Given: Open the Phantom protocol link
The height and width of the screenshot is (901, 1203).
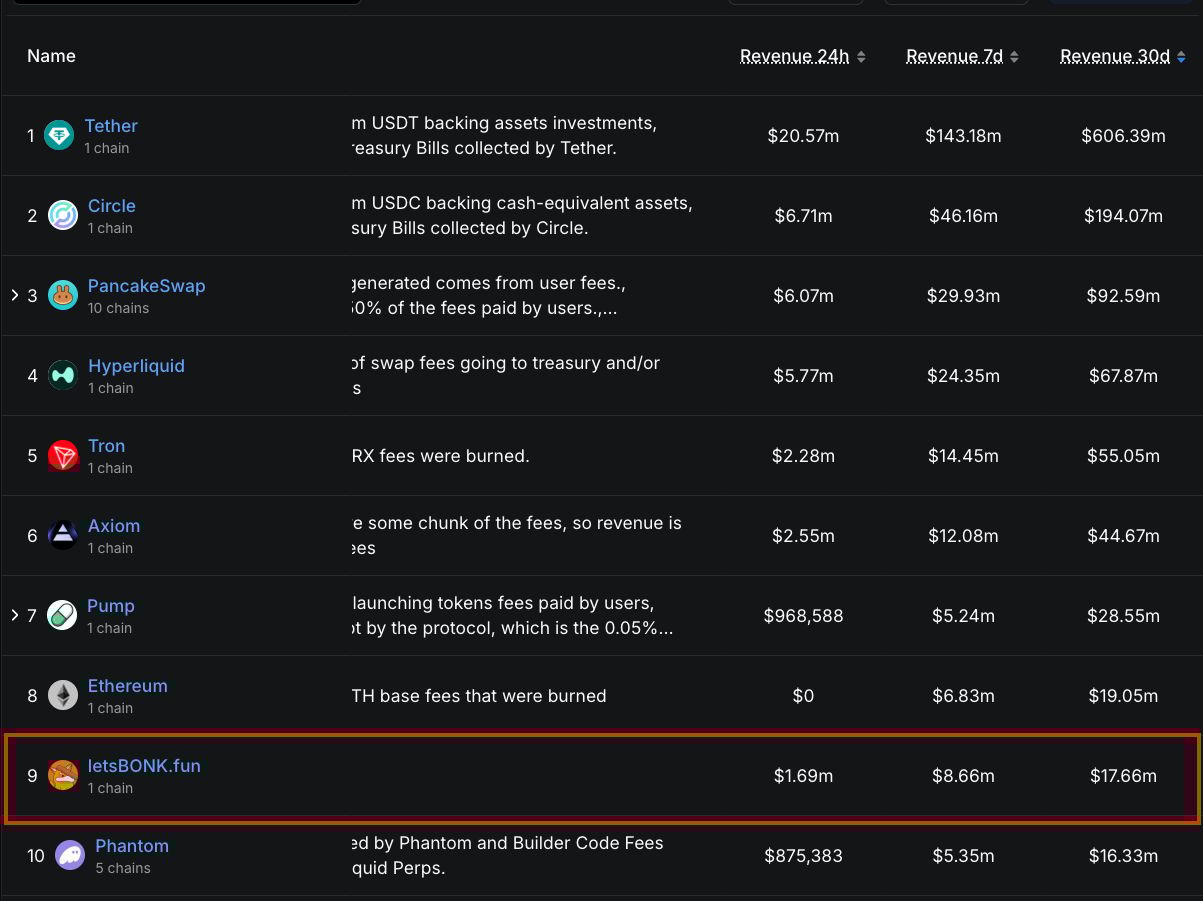Looking at the screenshot, I should [132, 846].
